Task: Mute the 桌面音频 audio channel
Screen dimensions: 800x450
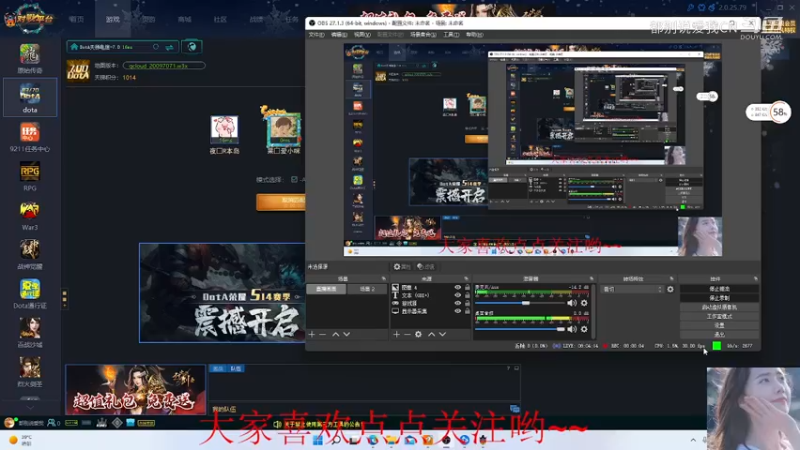Action: click(572, 329)
